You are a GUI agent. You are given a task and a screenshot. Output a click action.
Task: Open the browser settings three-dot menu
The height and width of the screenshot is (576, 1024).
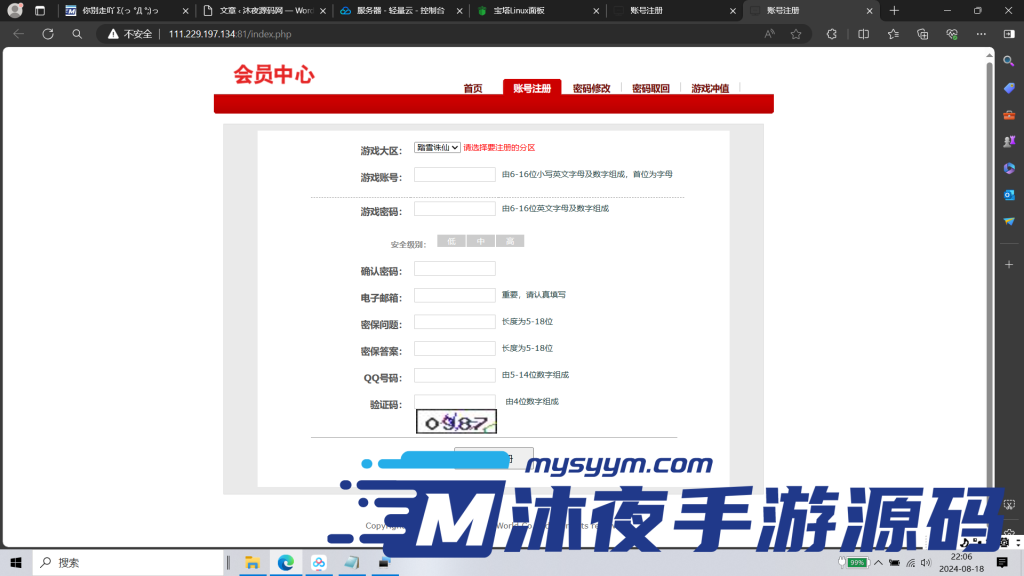click(x=981, y=33)
